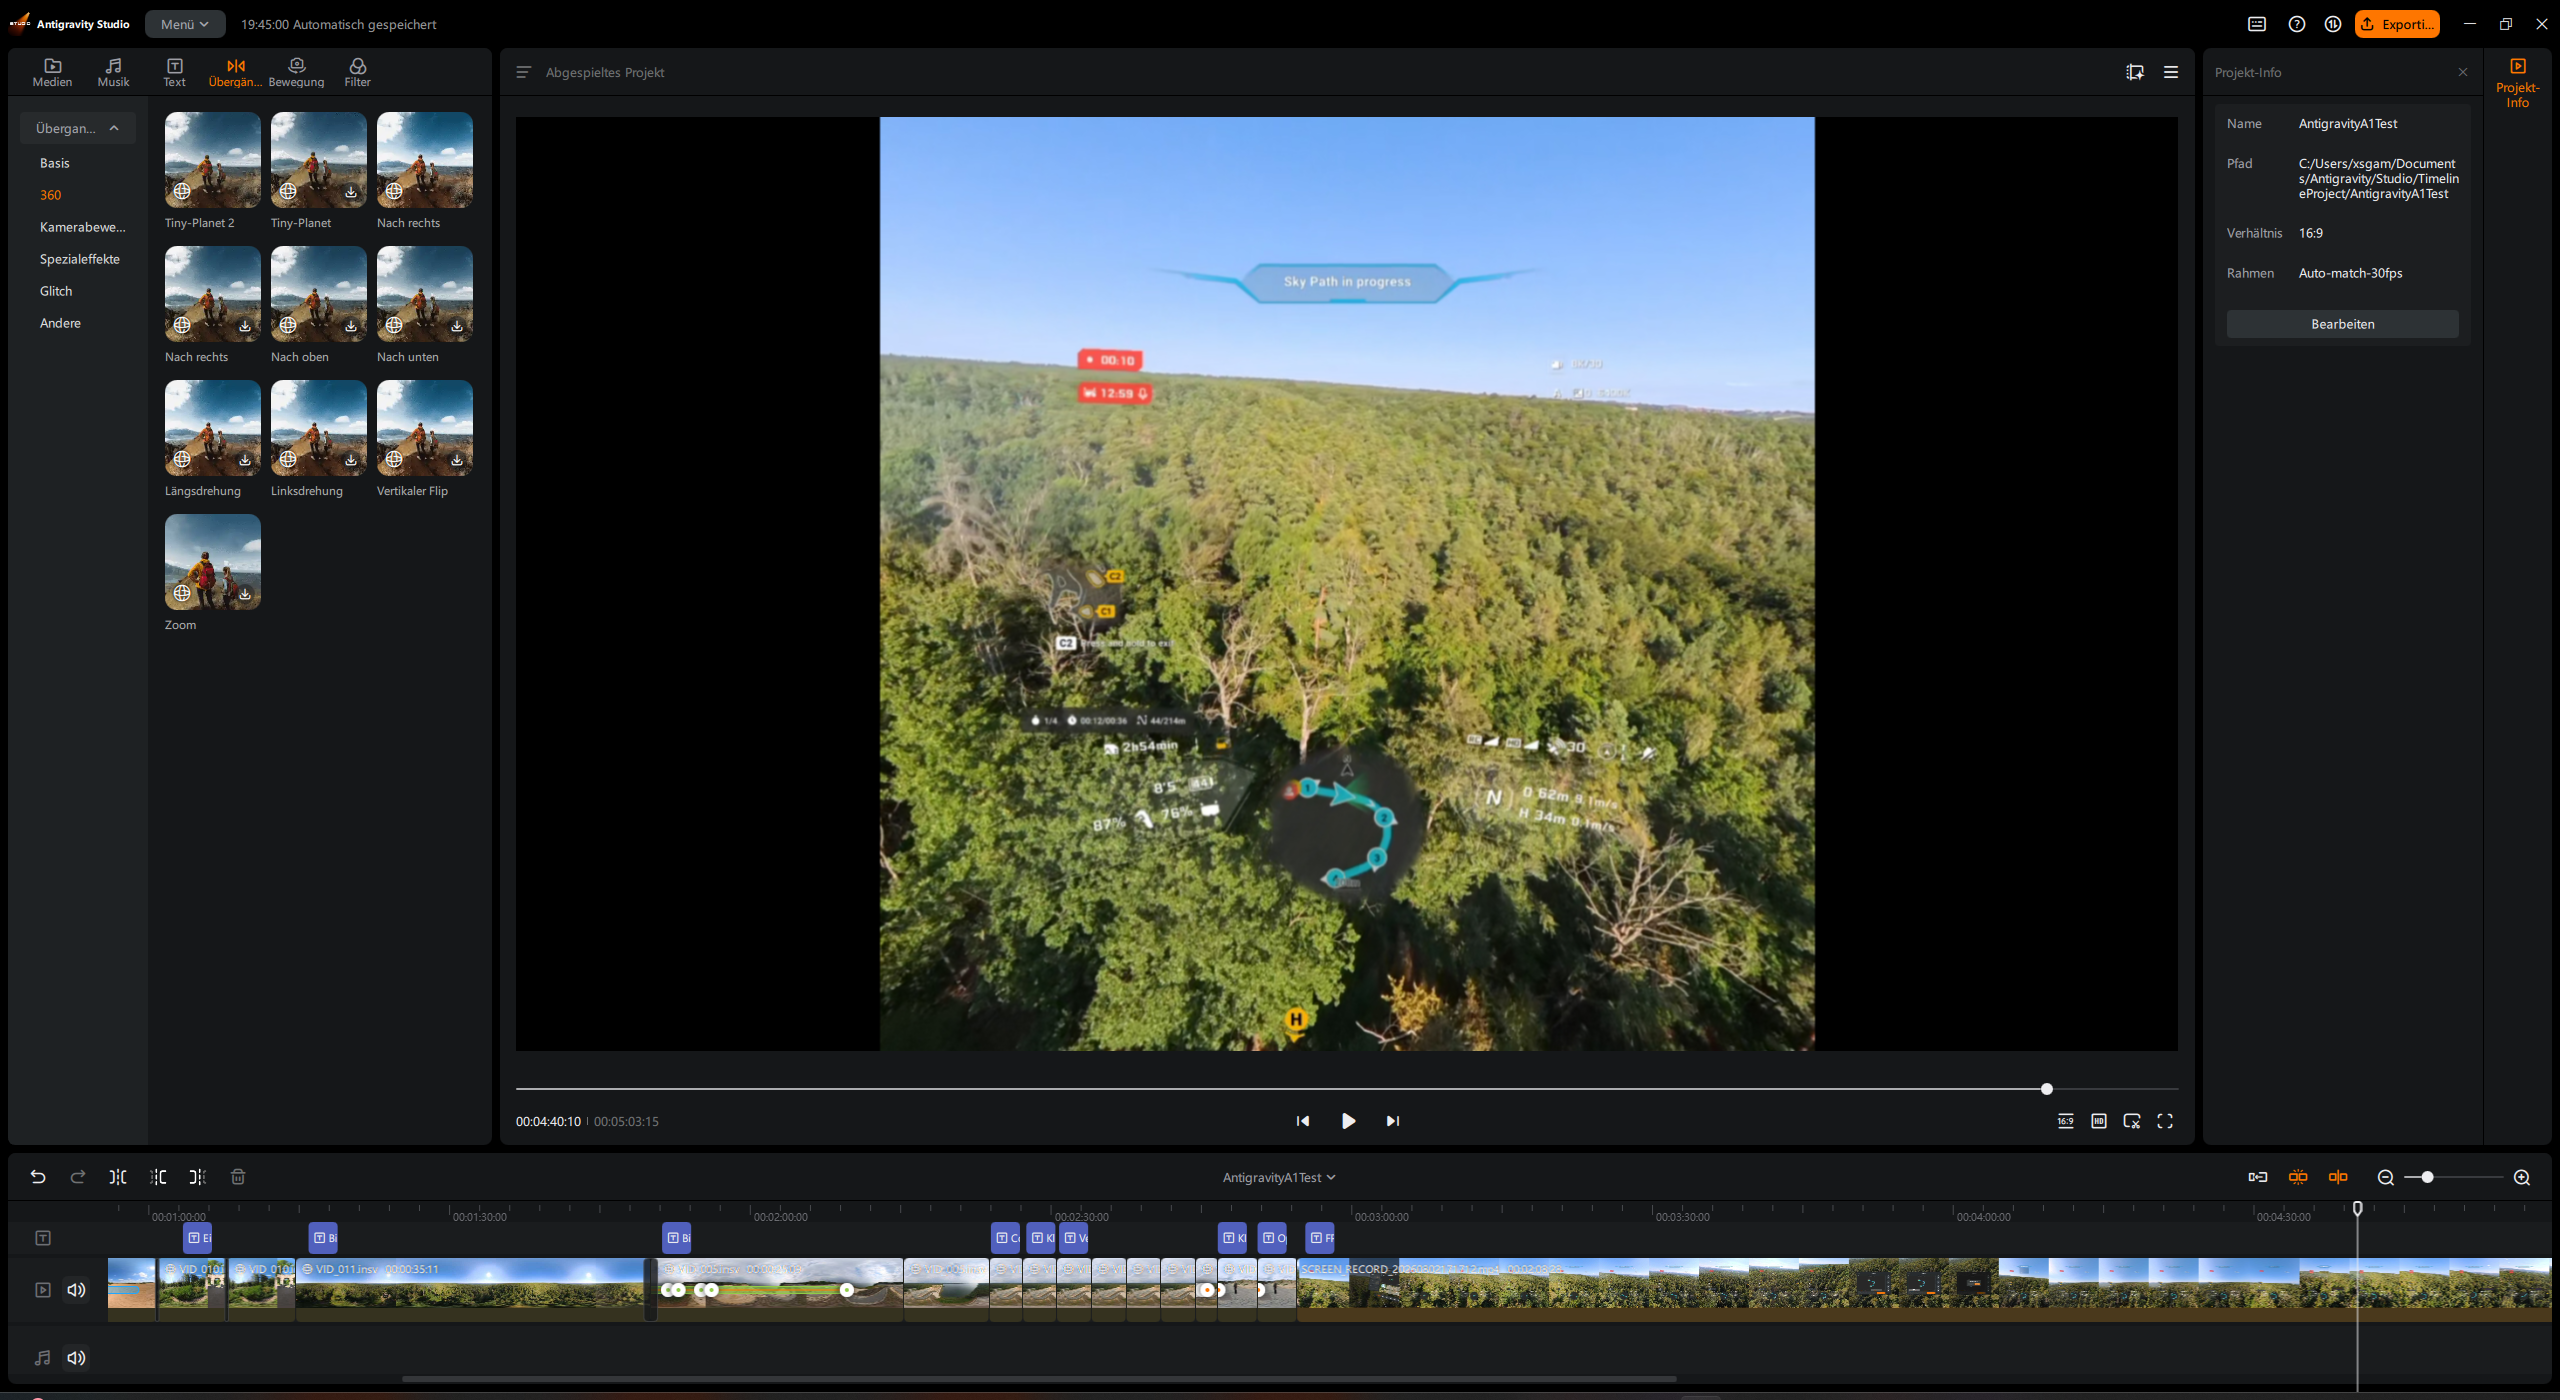The width and height of the screenshot is (2560, 1400).
Task: Expand the AntigravityA1Test project dropdown
Action: [x=1279, y=1177]
